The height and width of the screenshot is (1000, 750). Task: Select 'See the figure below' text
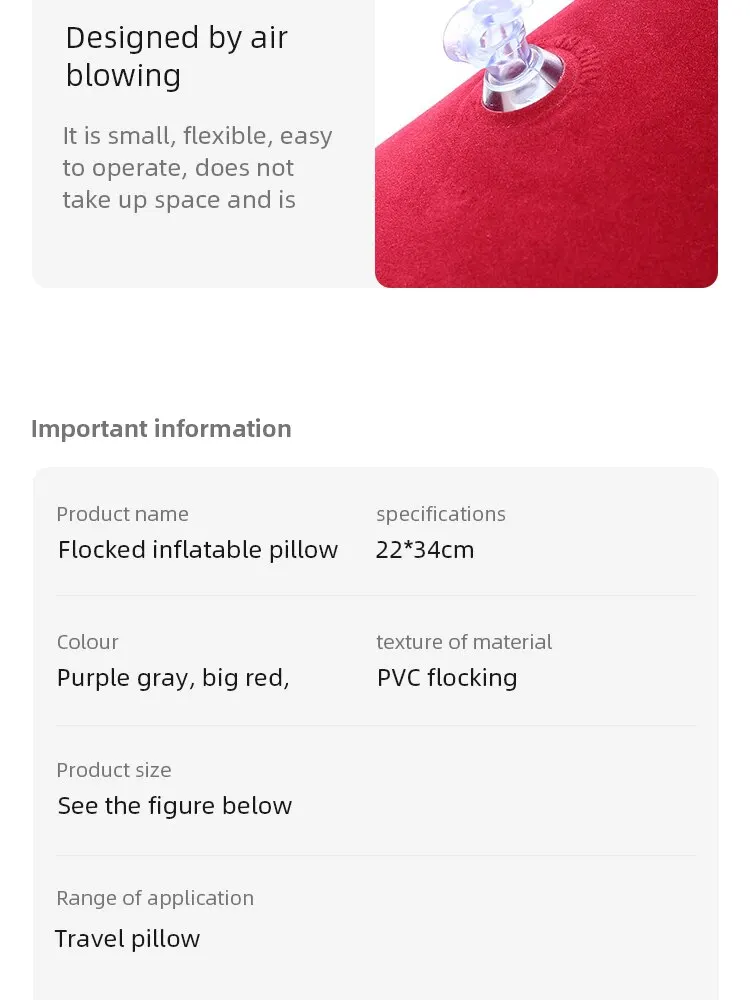pyautogui.click(x=175, y=806)
